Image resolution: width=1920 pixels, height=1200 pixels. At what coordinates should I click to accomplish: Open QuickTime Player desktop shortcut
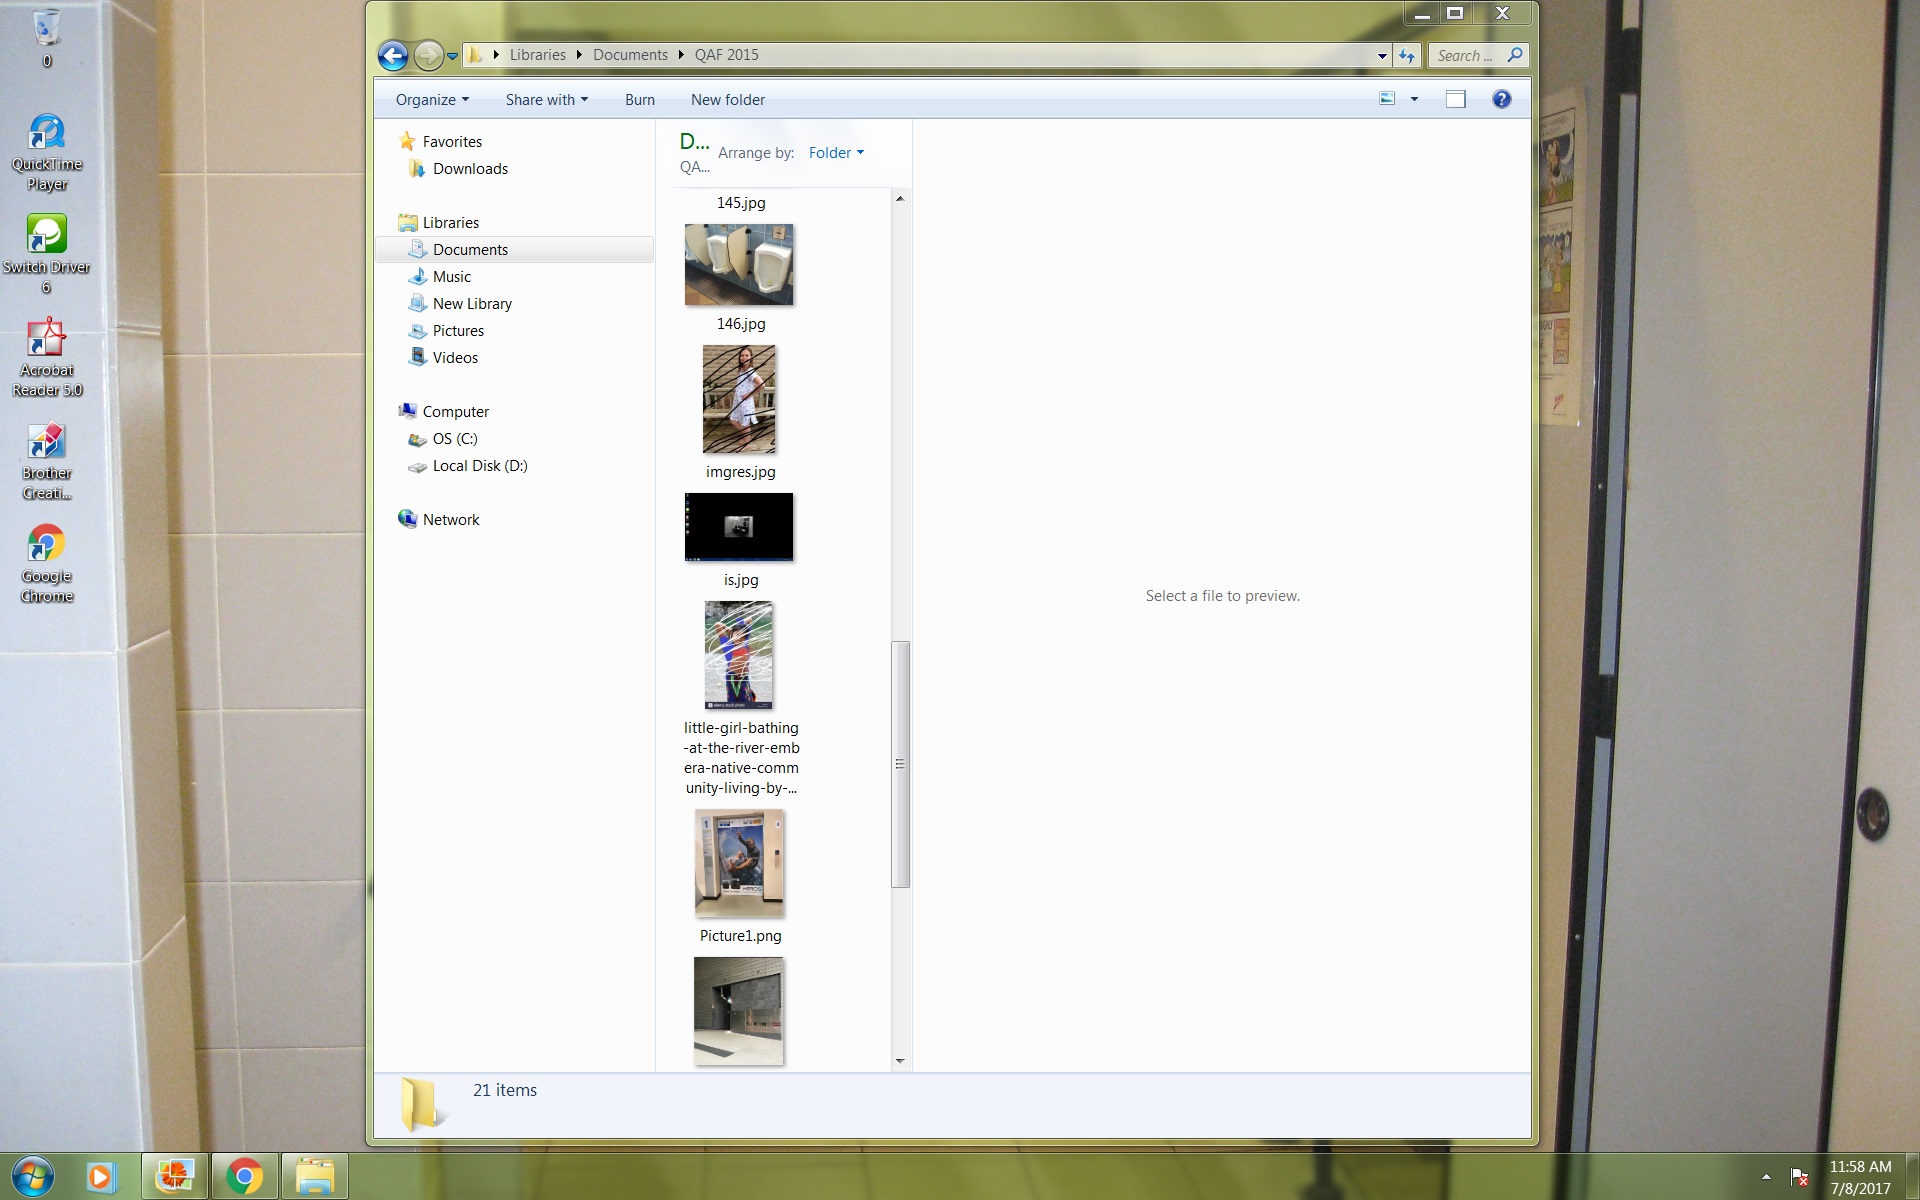pyautogui.click(x=47, y=153)
